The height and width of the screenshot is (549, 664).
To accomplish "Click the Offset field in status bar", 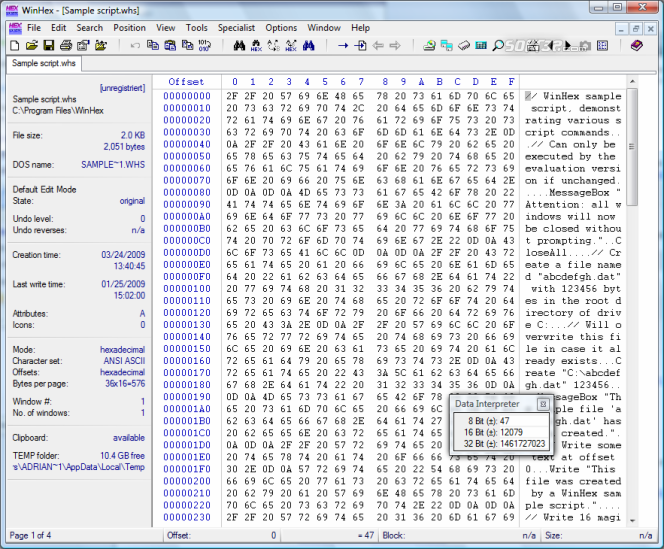I will click(x=221, y=535).
